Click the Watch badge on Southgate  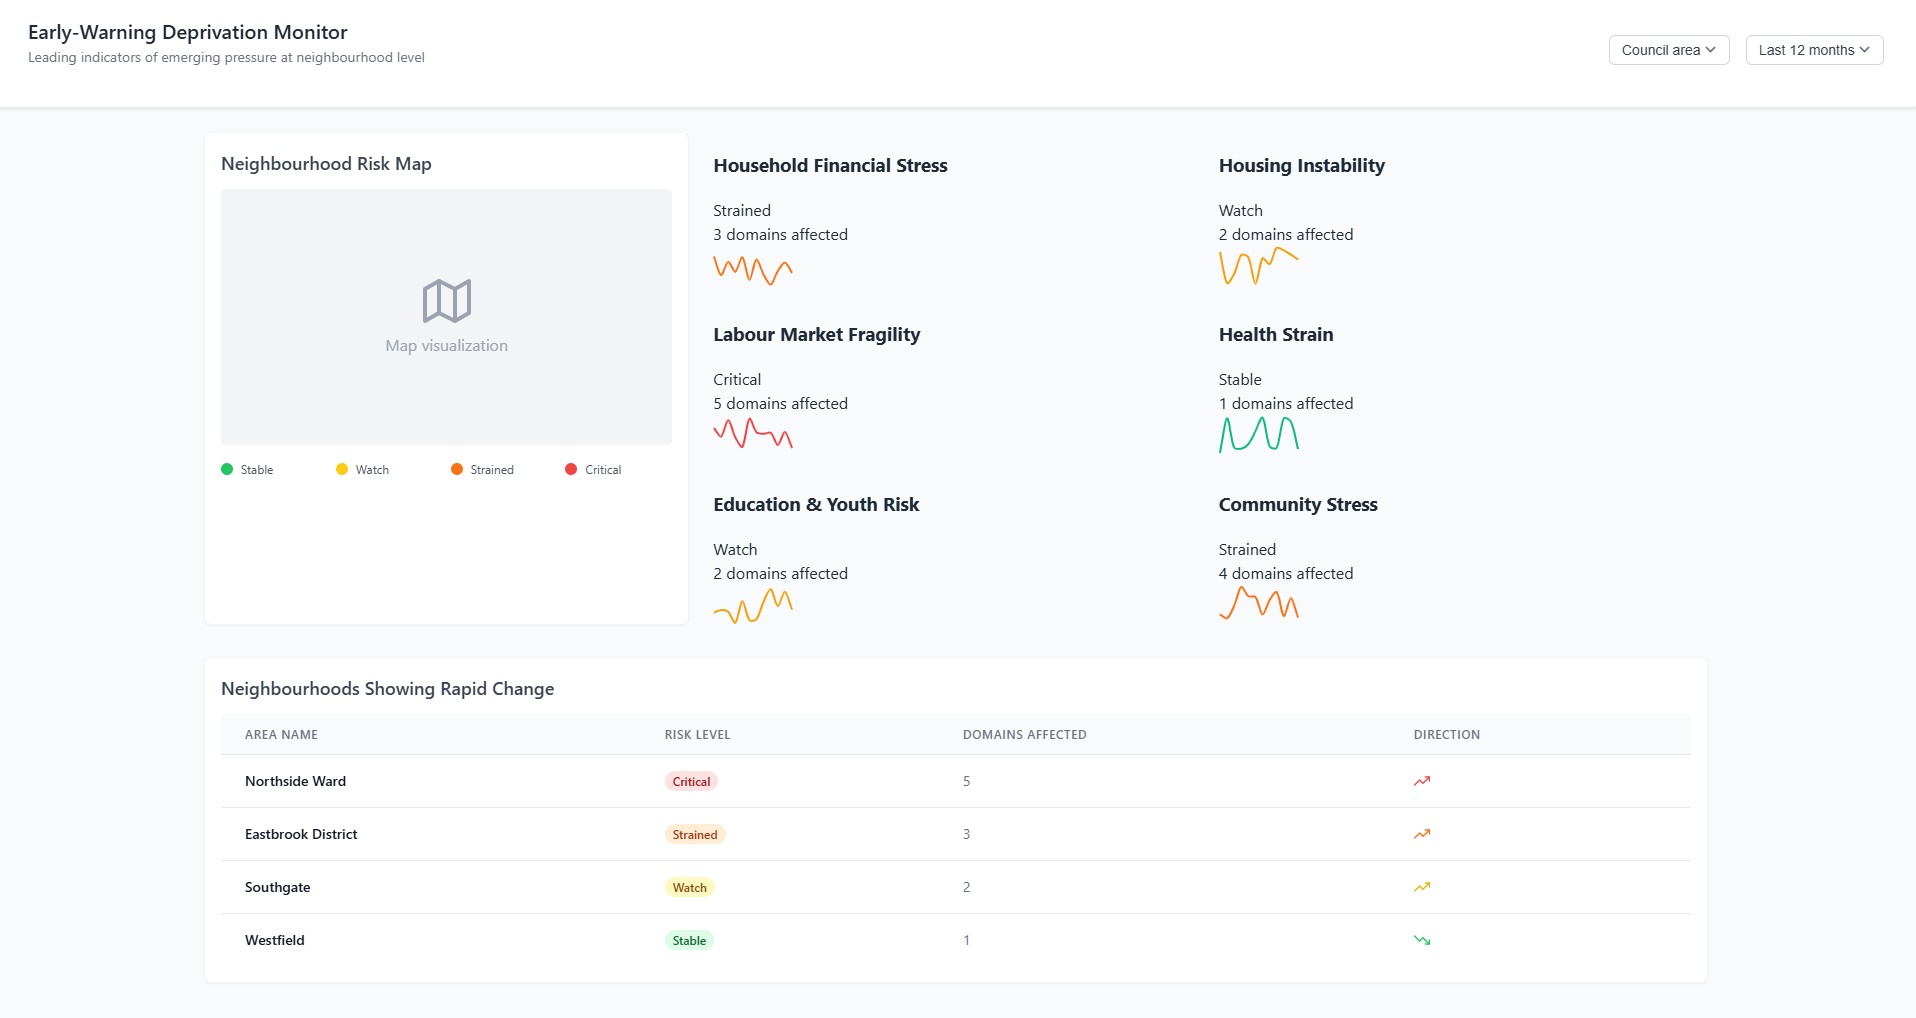click(689, 887)
